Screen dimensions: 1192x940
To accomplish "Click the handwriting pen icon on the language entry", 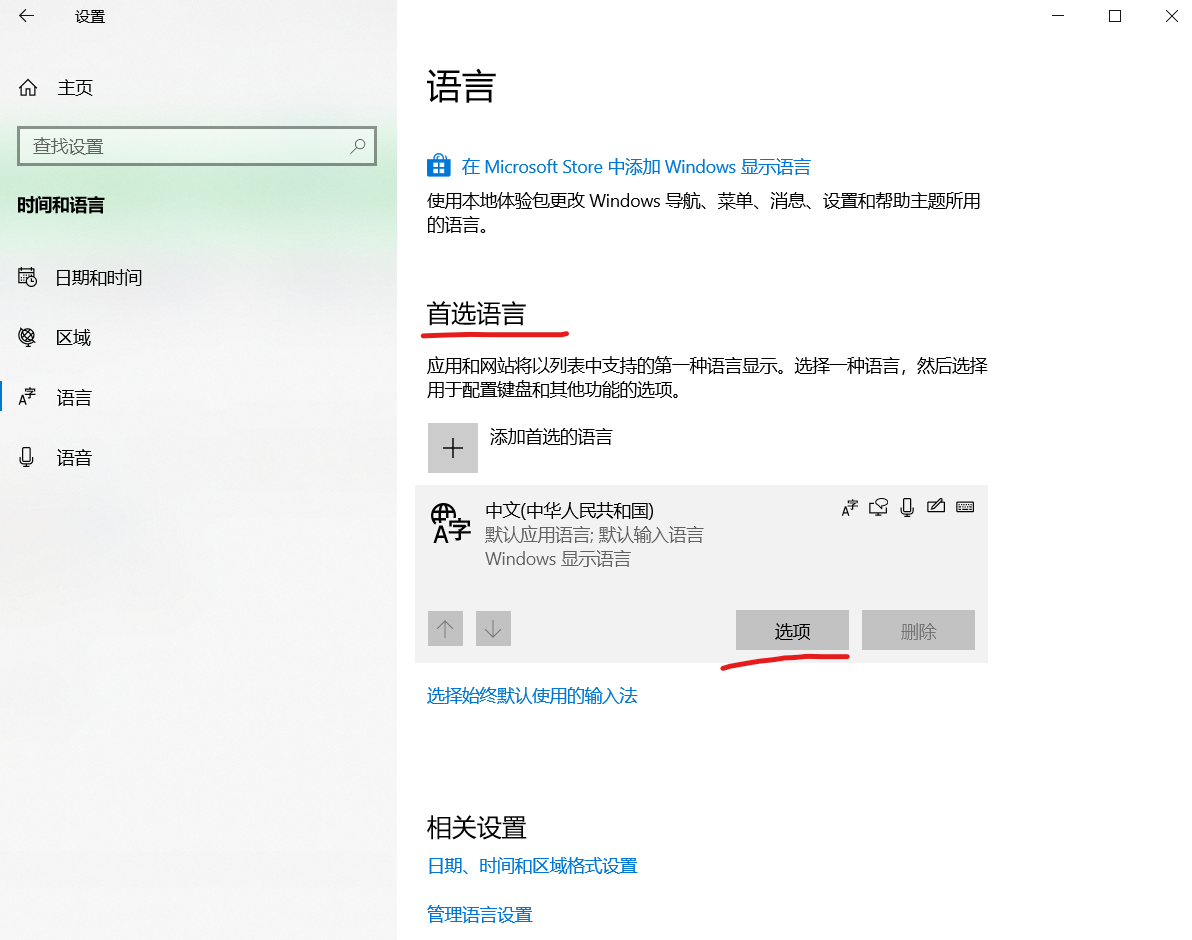I will tap(936, 507).
